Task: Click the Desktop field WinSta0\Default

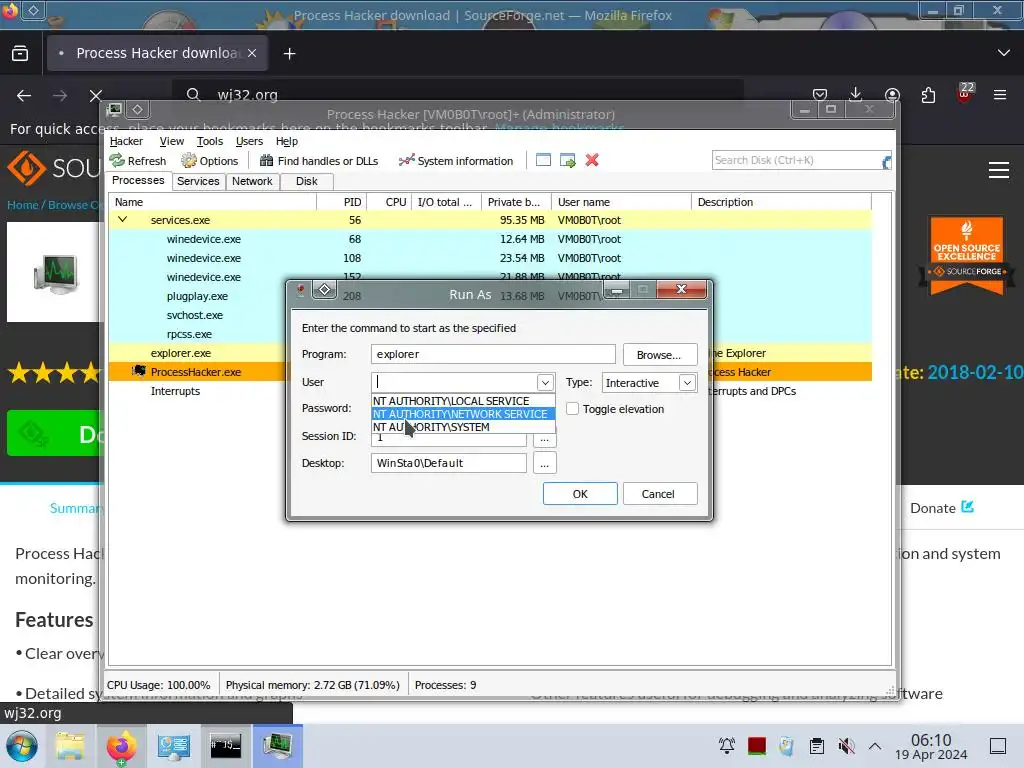Action: [449, 463]
